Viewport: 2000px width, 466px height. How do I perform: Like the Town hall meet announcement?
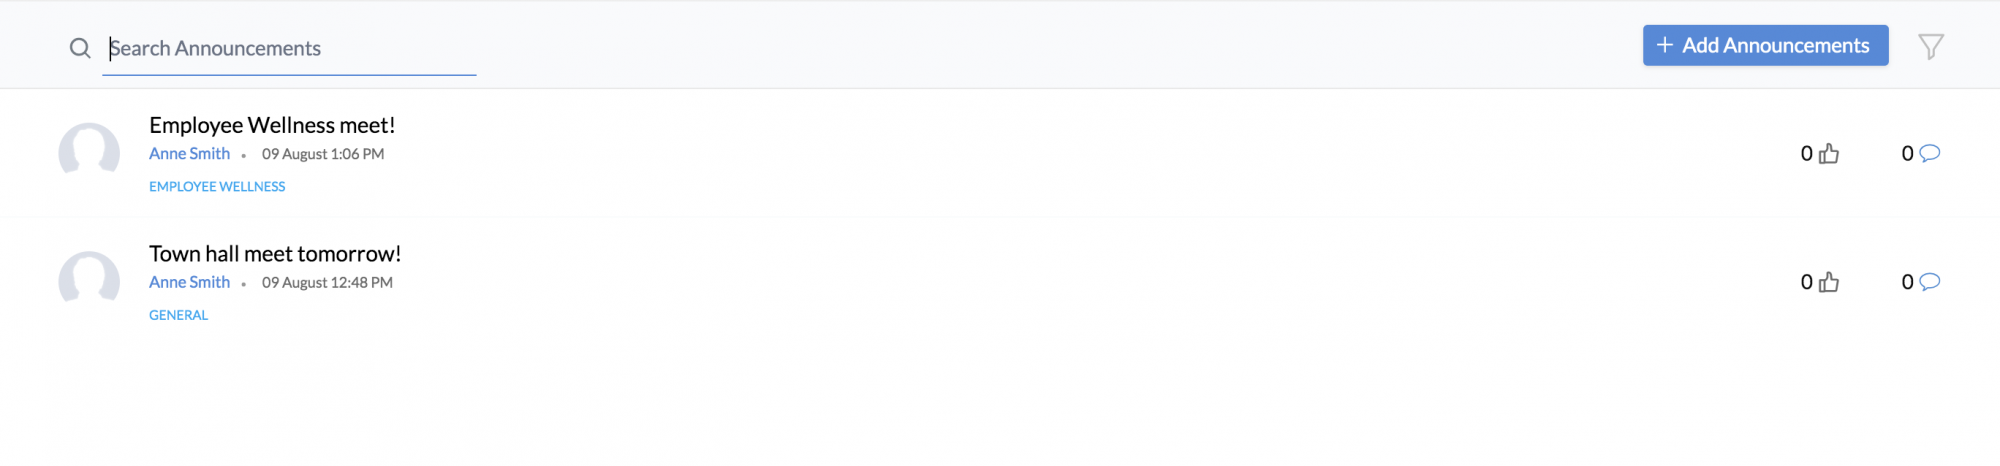click(1829, 282)
